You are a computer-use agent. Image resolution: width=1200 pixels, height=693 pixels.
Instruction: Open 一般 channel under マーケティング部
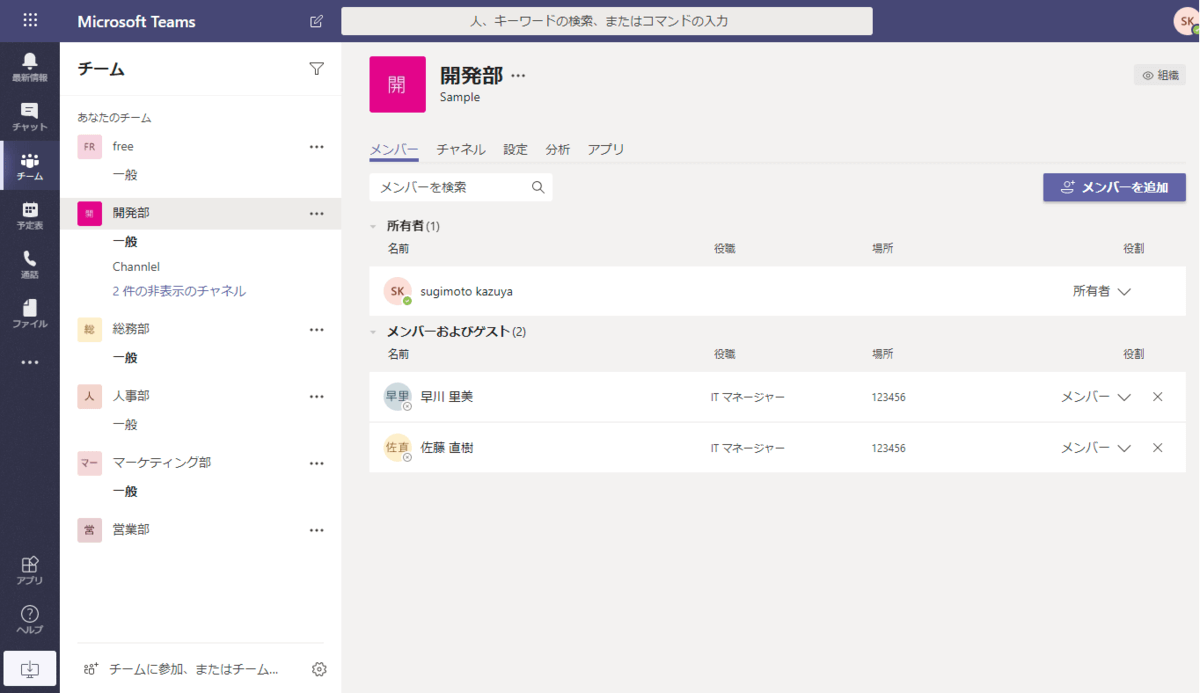click(x=125, y=492)
